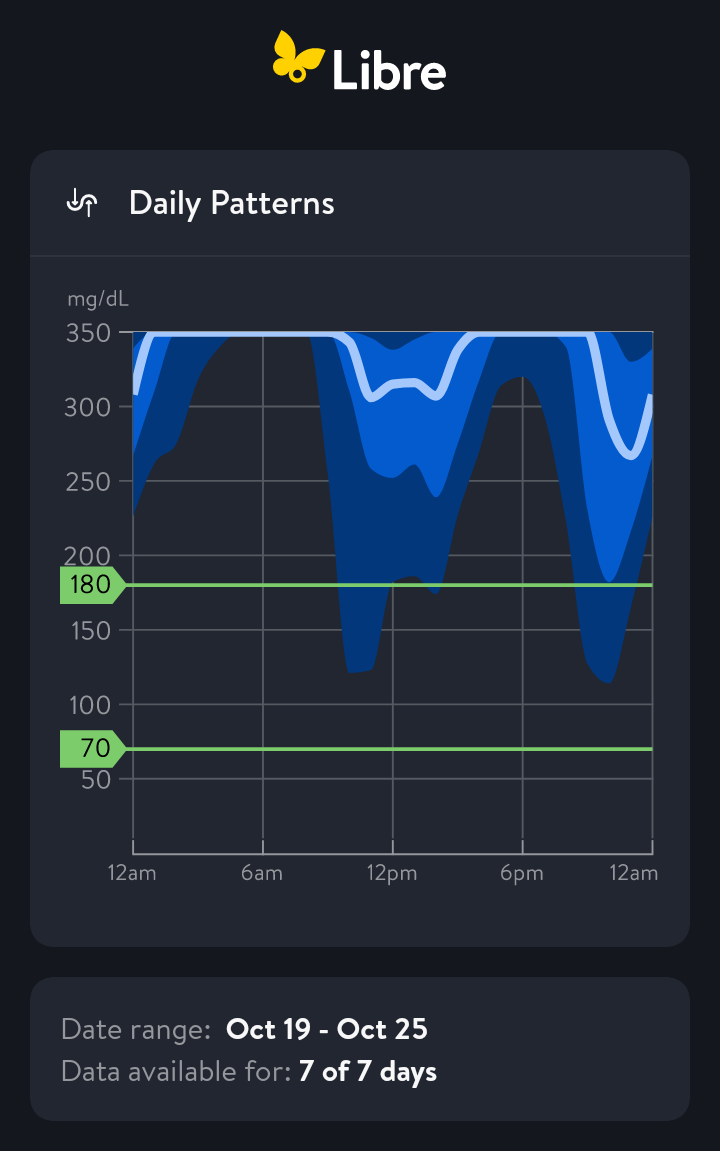Click the 12pm x-axis label
This screenshot has height=1151, width=720.
pos(392,874)
